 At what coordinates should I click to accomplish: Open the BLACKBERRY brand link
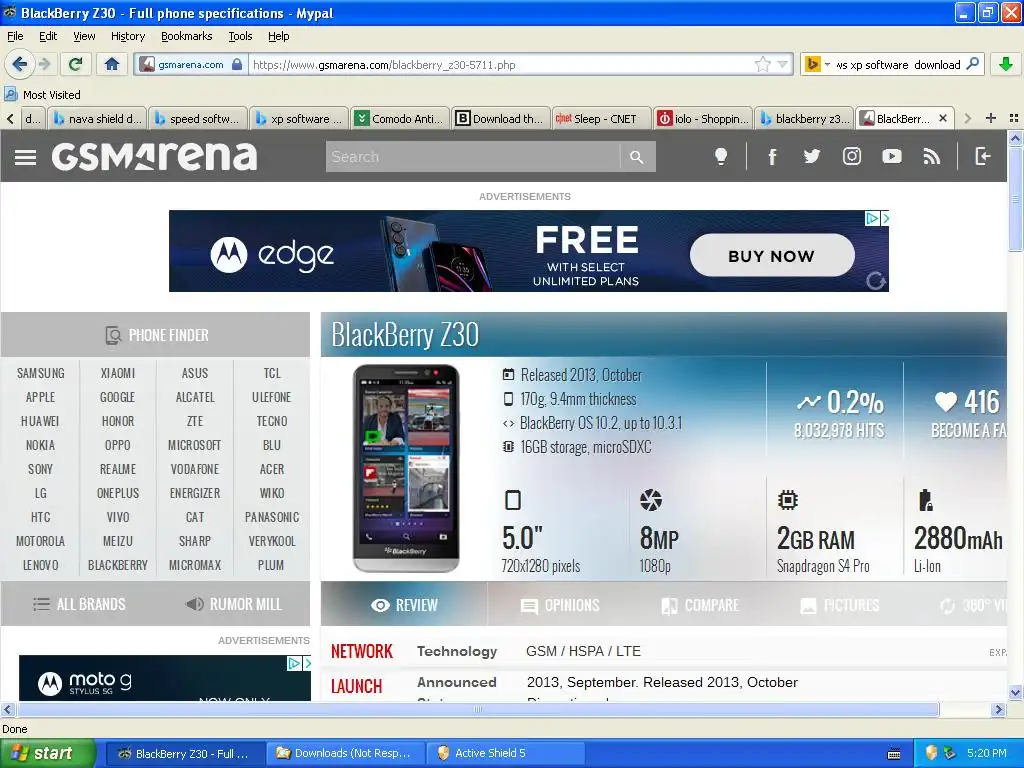[x=118, y=565]
